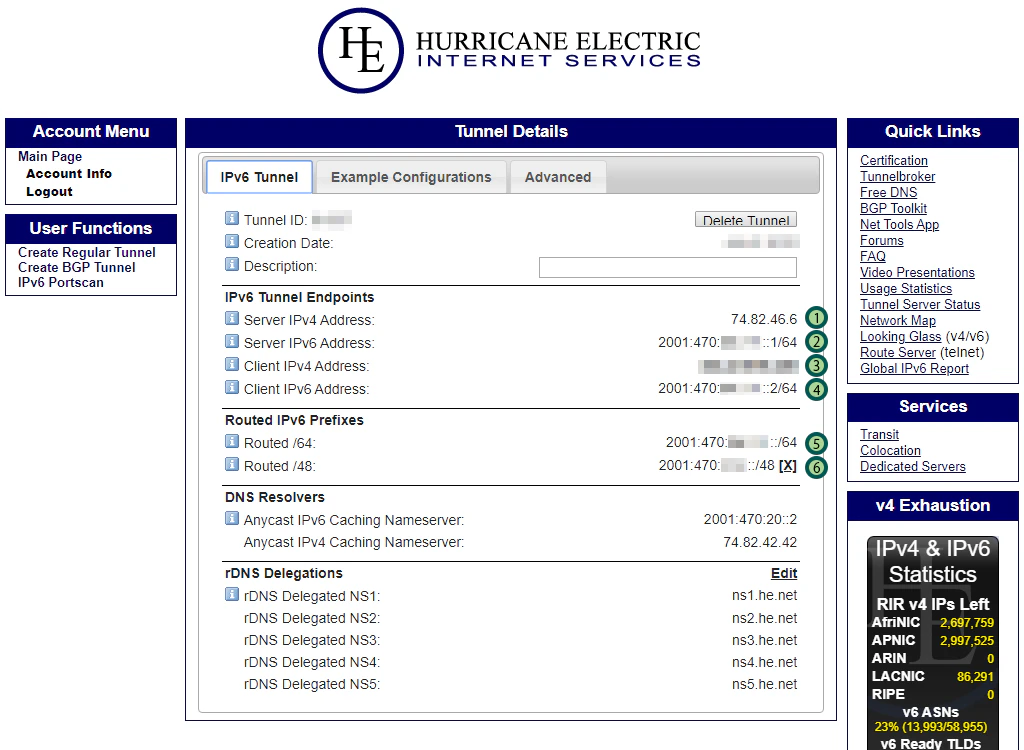Click the IPv4 & IPv6 Statistics widget
1024x750 pixels.
(x=933, y=643)
